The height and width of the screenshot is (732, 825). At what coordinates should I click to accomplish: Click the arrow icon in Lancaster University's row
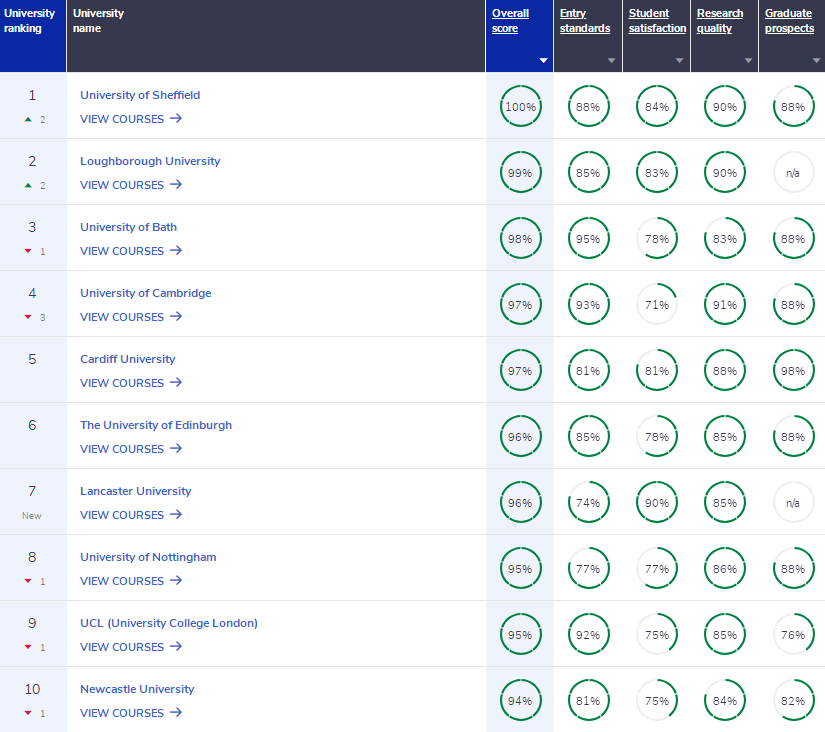click(176, 514)
